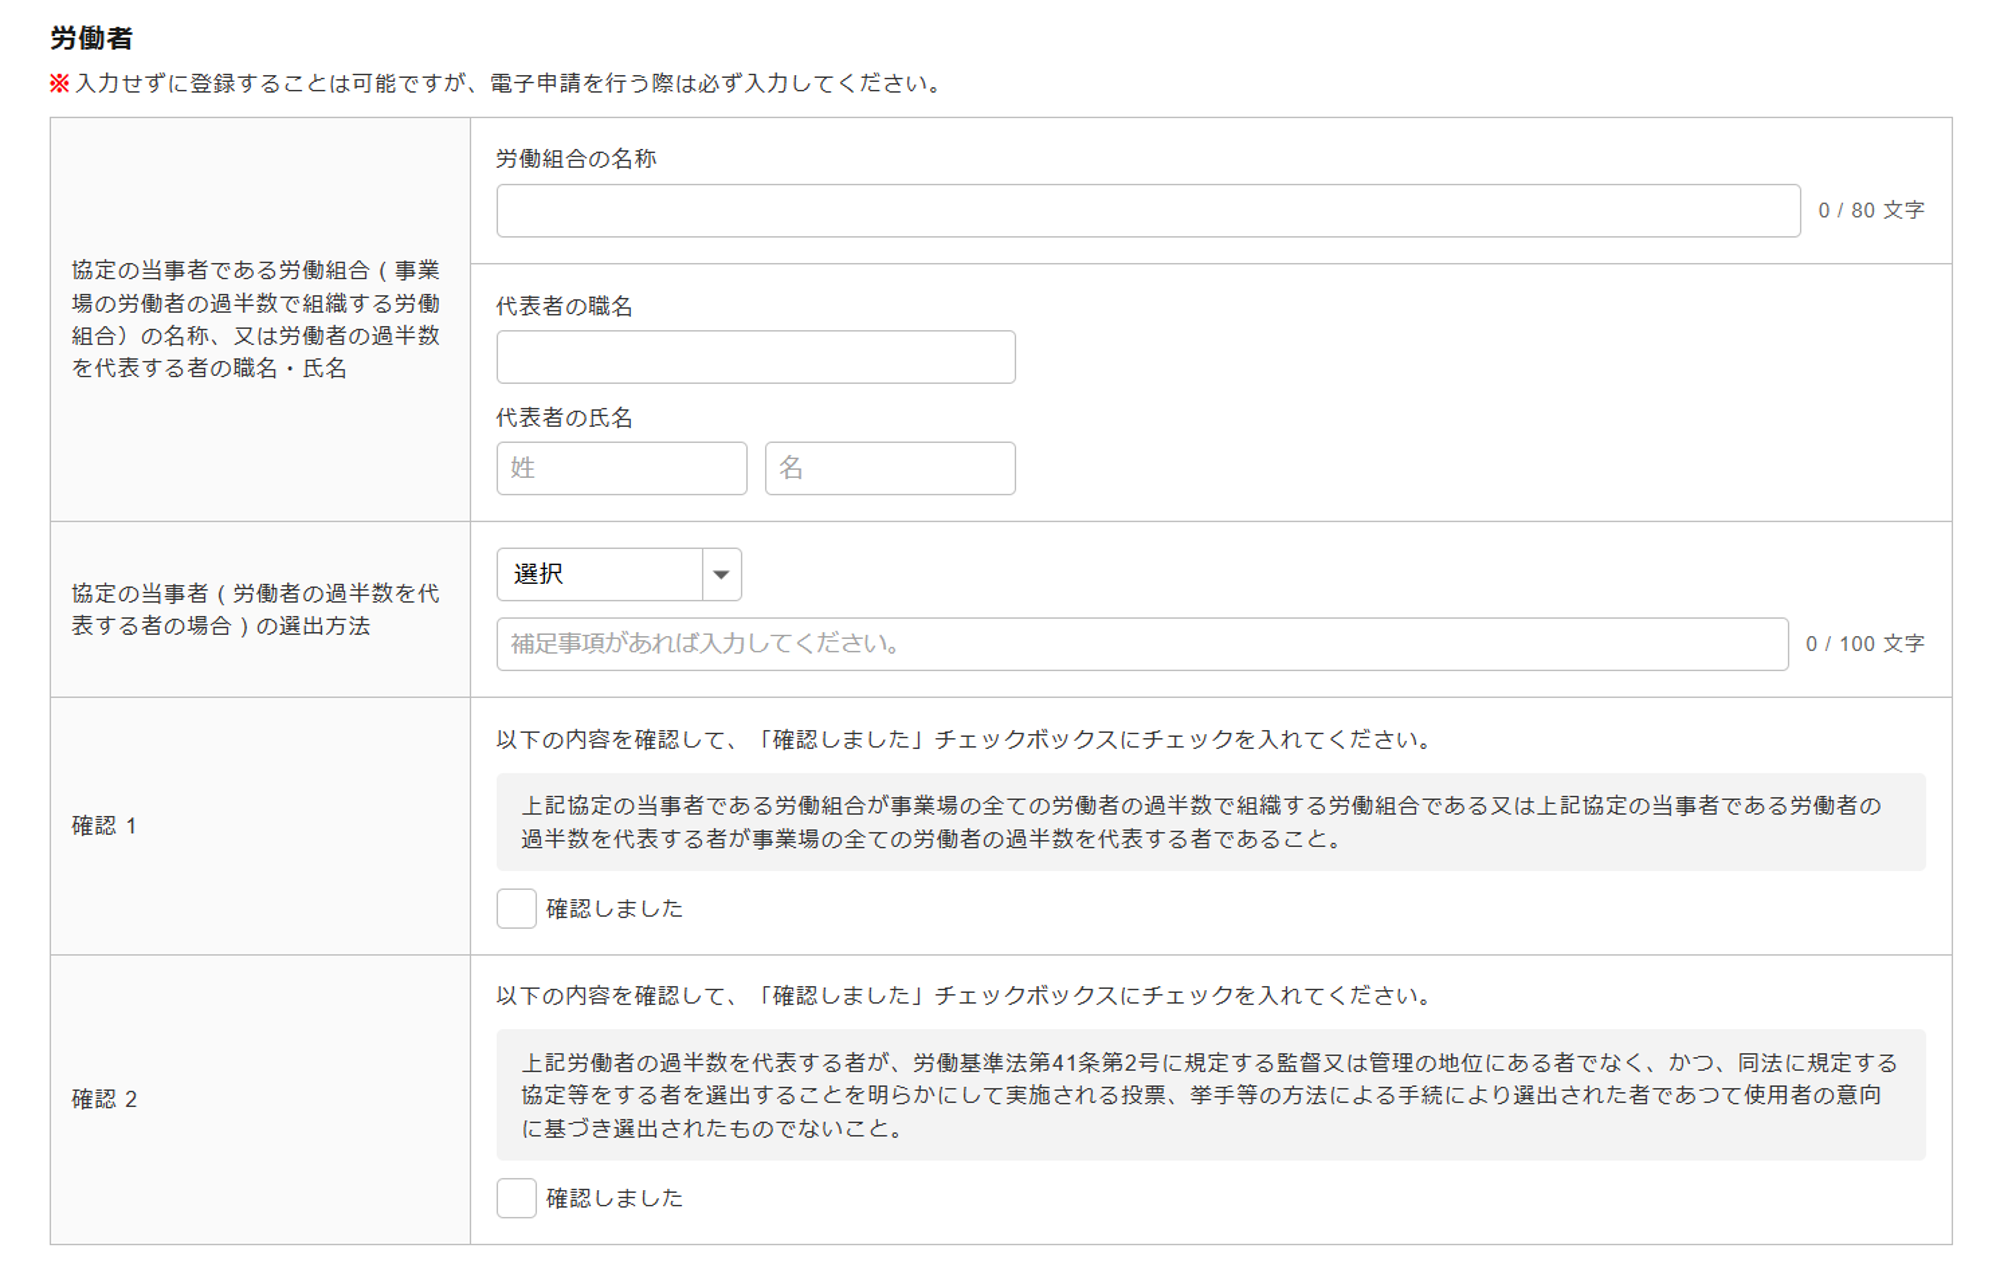The image size is (2000, 1268).
Task: Click the 確認 1 row header cell
Action: 260,826
